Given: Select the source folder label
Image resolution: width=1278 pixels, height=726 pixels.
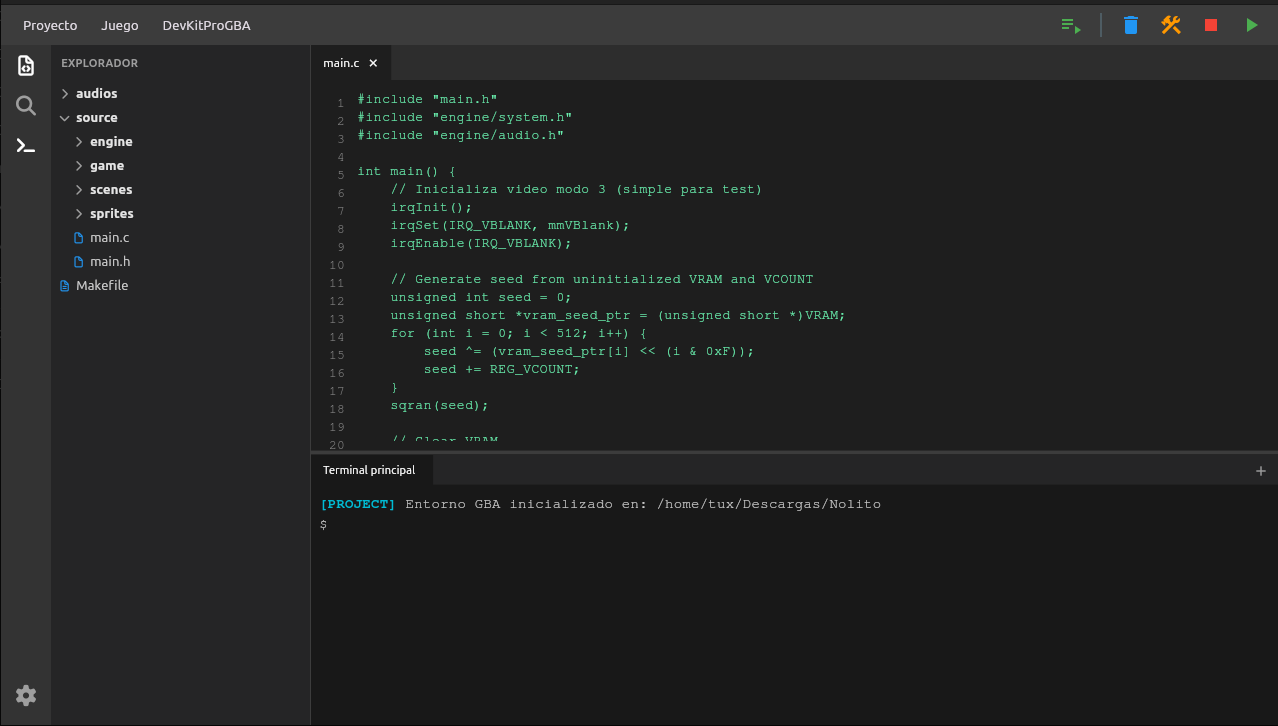Looking at the screenshot, I should tap(97, 118).
